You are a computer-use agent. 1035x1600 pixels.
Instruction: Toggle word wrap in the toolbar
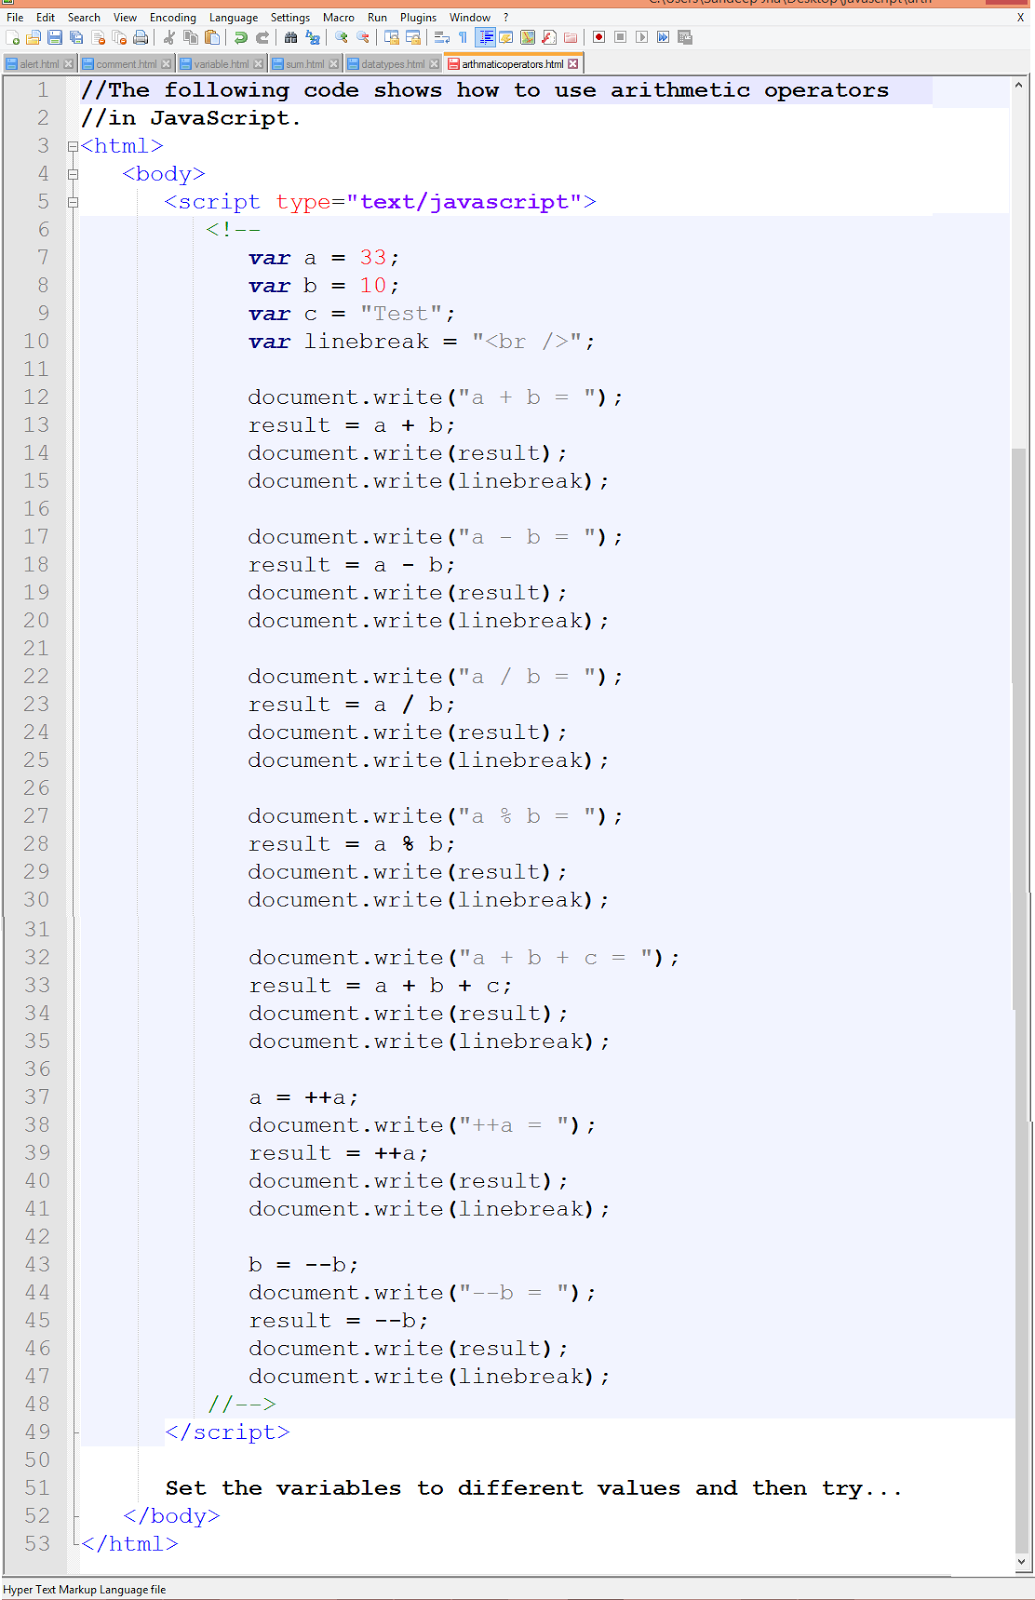pos(442,37)
